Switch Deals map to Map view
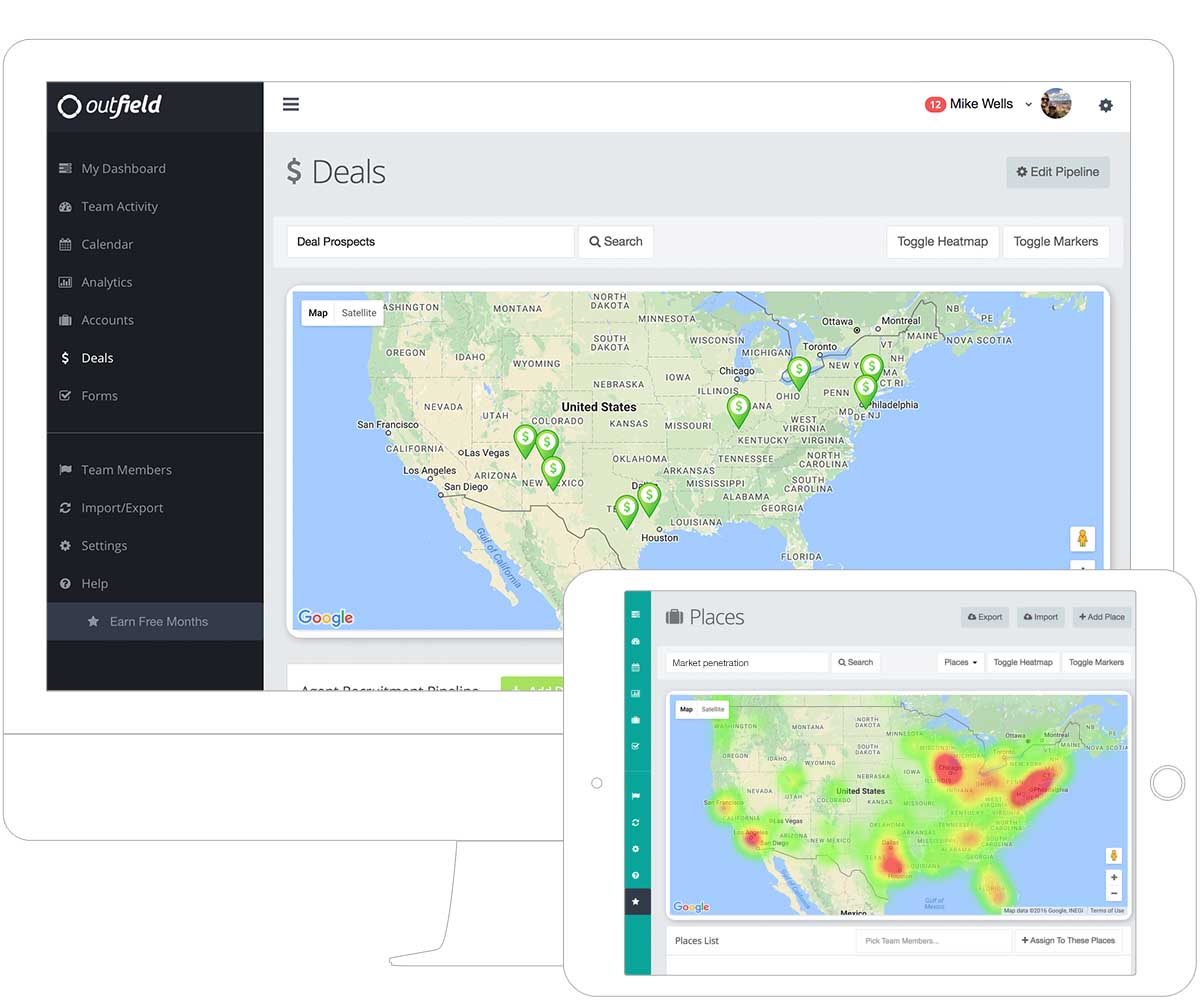The height and width of the screenshot is (1000, 1200). (318, 313)
